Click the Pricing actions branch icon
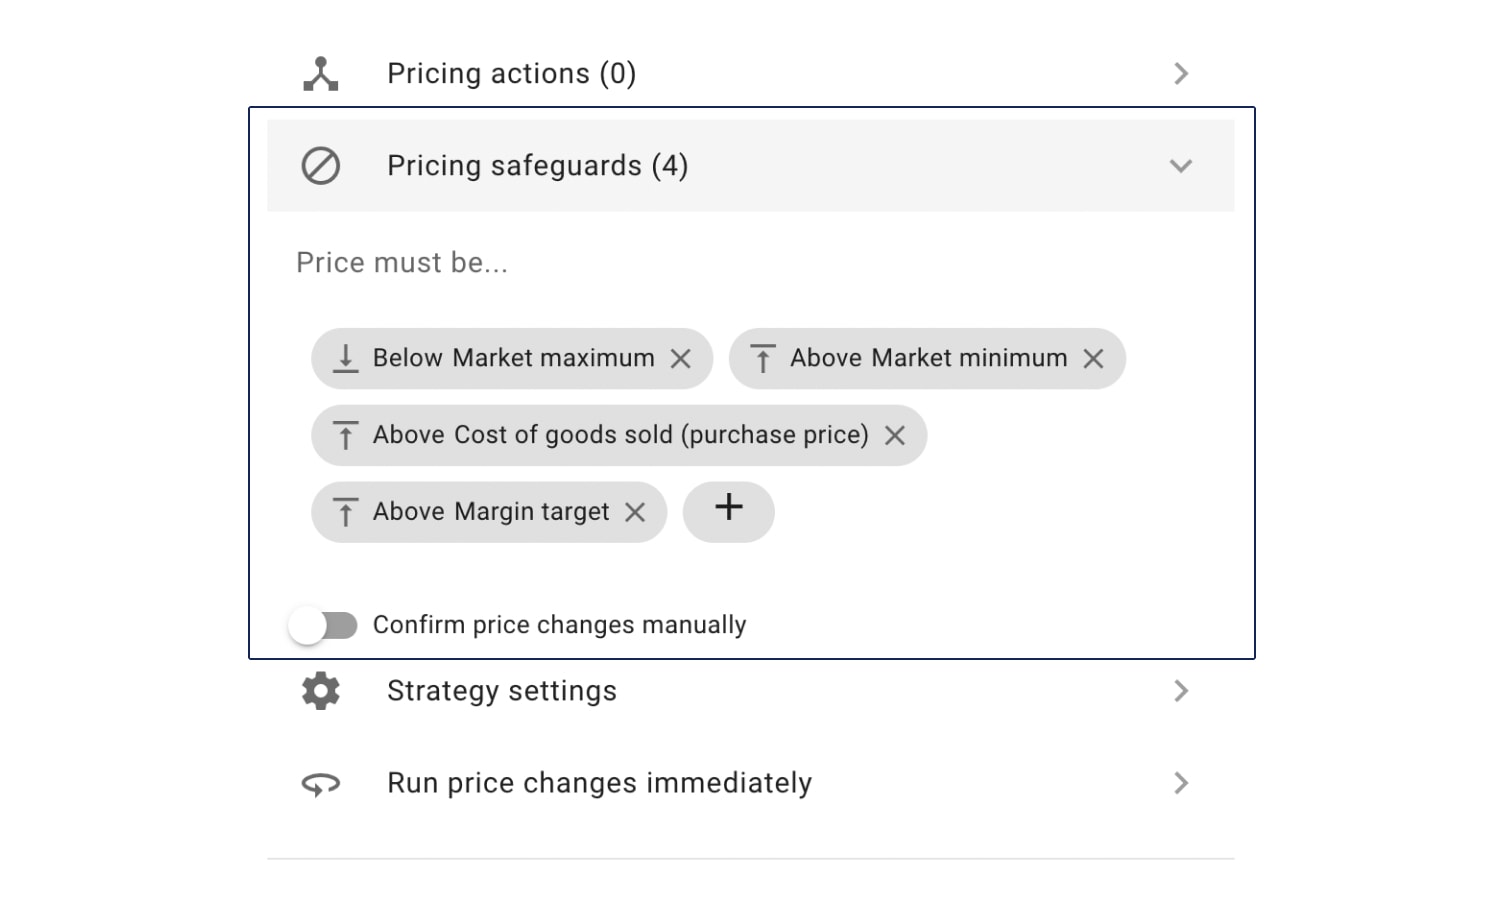 (321, 74)
